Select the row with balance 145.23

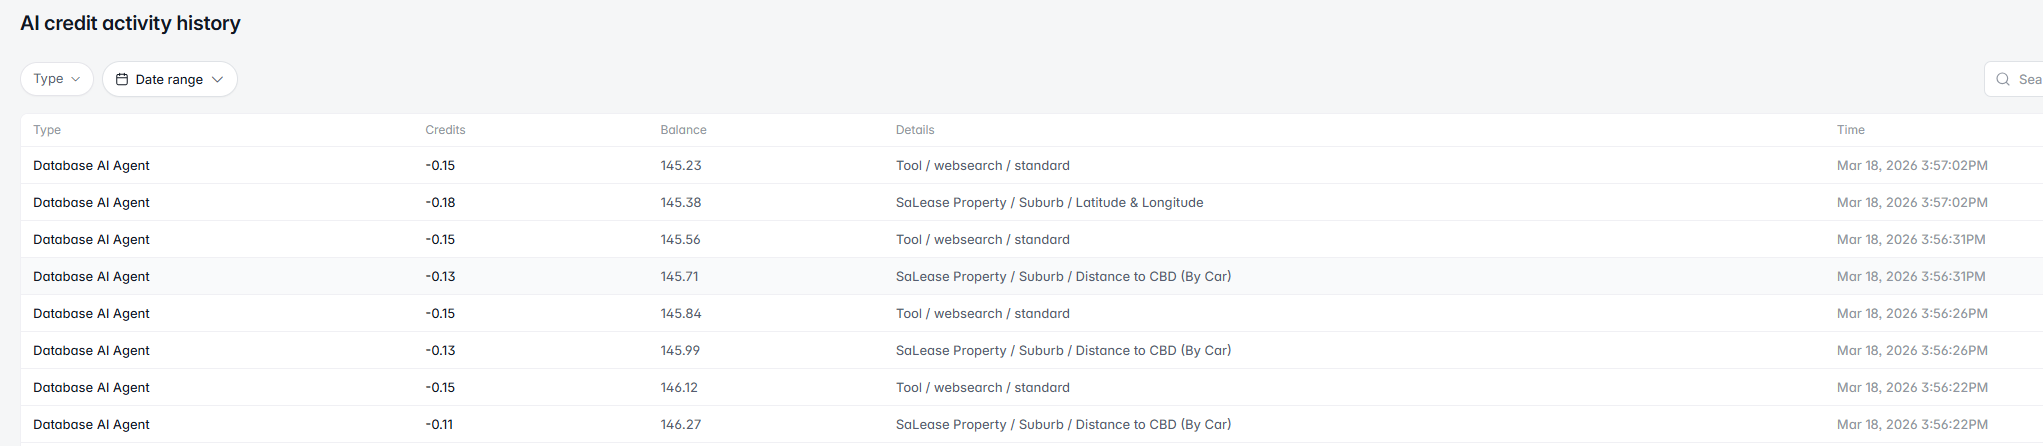[681, 166]
